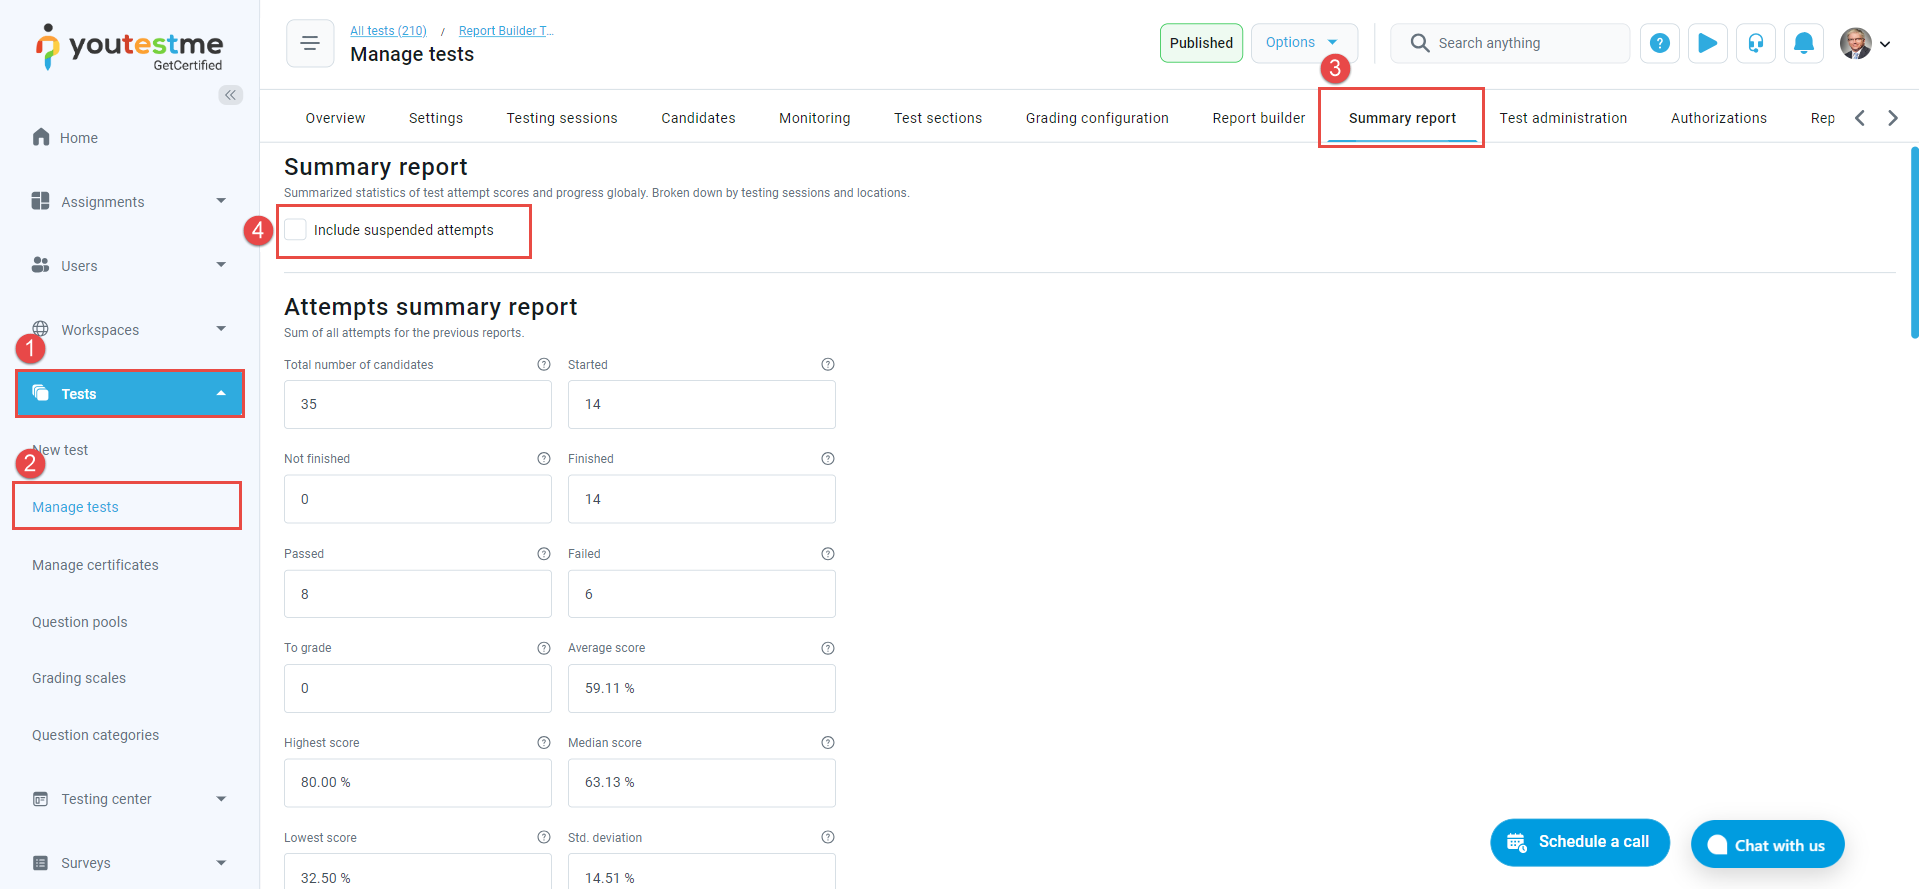Open Chat with us button

tap(1767, 845)
